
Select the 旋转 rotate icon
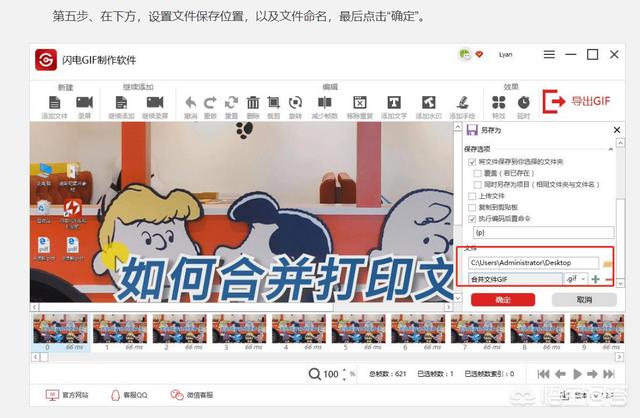tap(295, 102)
